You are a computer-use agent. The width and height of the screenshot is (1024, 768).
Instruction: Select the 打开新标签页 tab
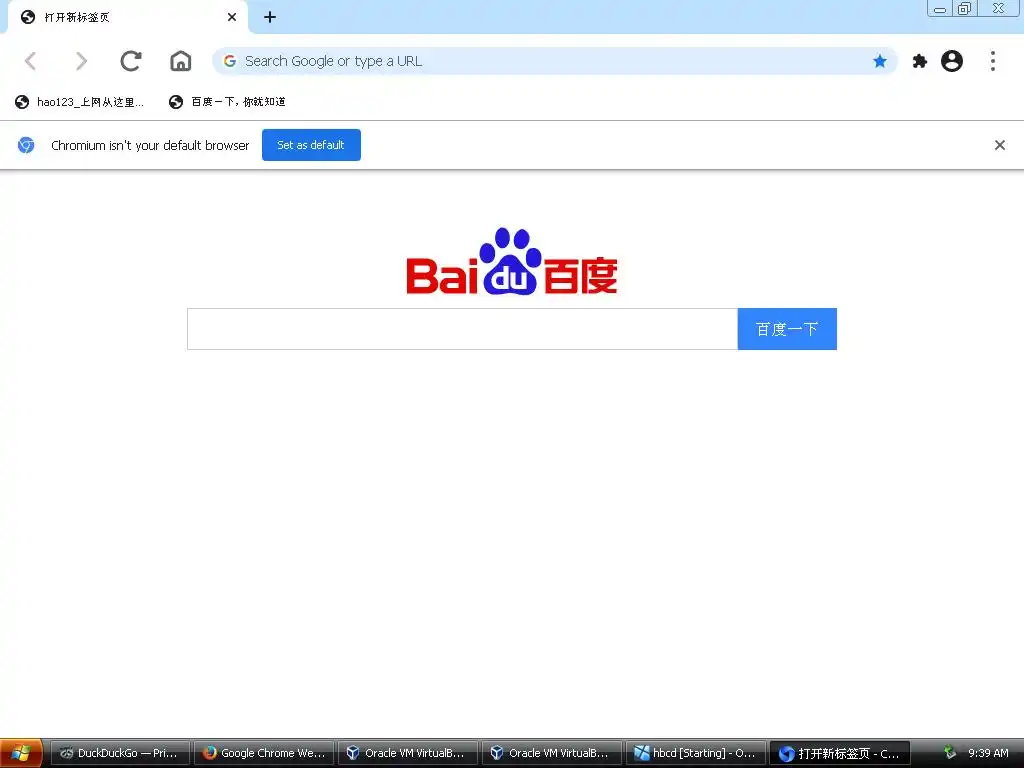127,17
